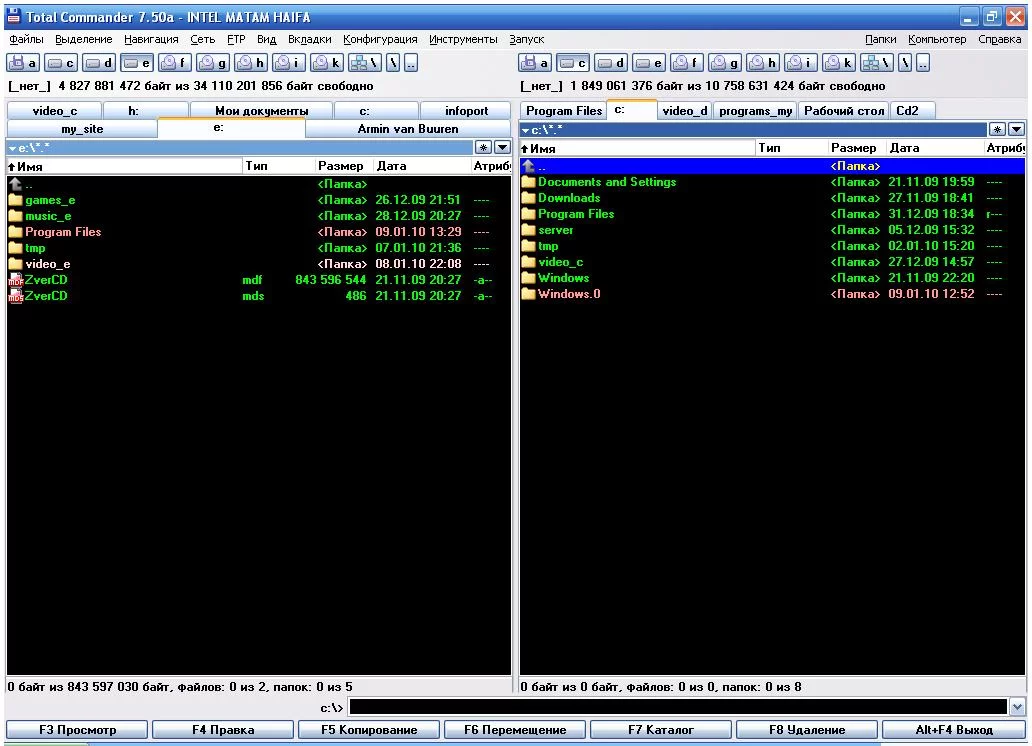The width and height of the screenshot is (1032, 746).
Task: Select drive c in right drive bar
Action: tap(573, 63)
